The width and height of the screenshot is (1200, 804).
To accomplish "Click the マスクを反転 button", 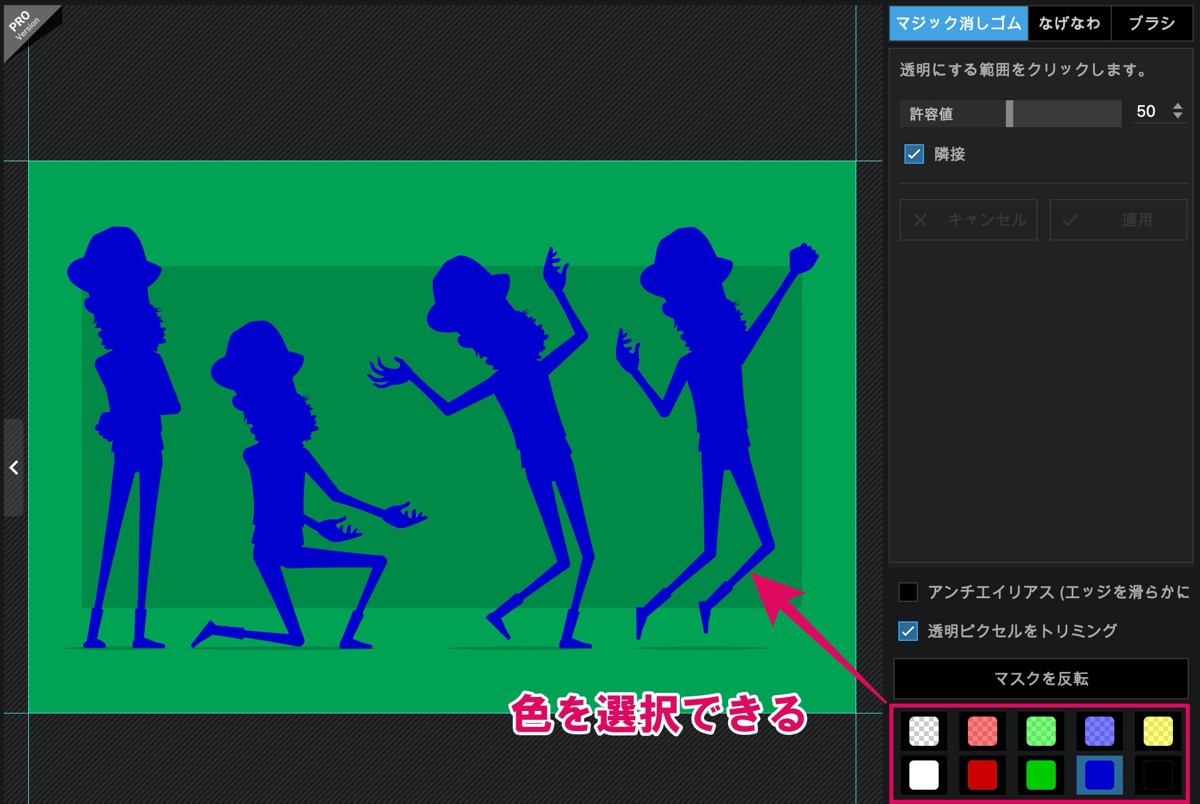I will click(1041, 679).
